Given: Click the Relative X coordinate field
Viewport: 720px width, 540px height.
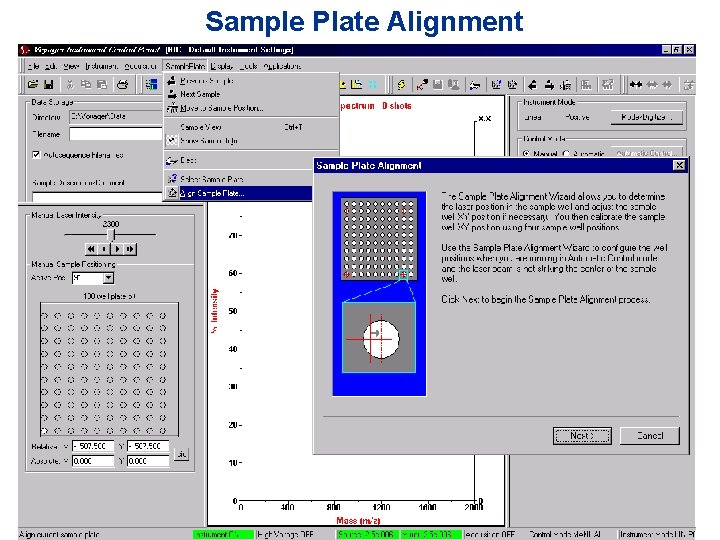Looking at the screenshot, I should click(93, 446).
